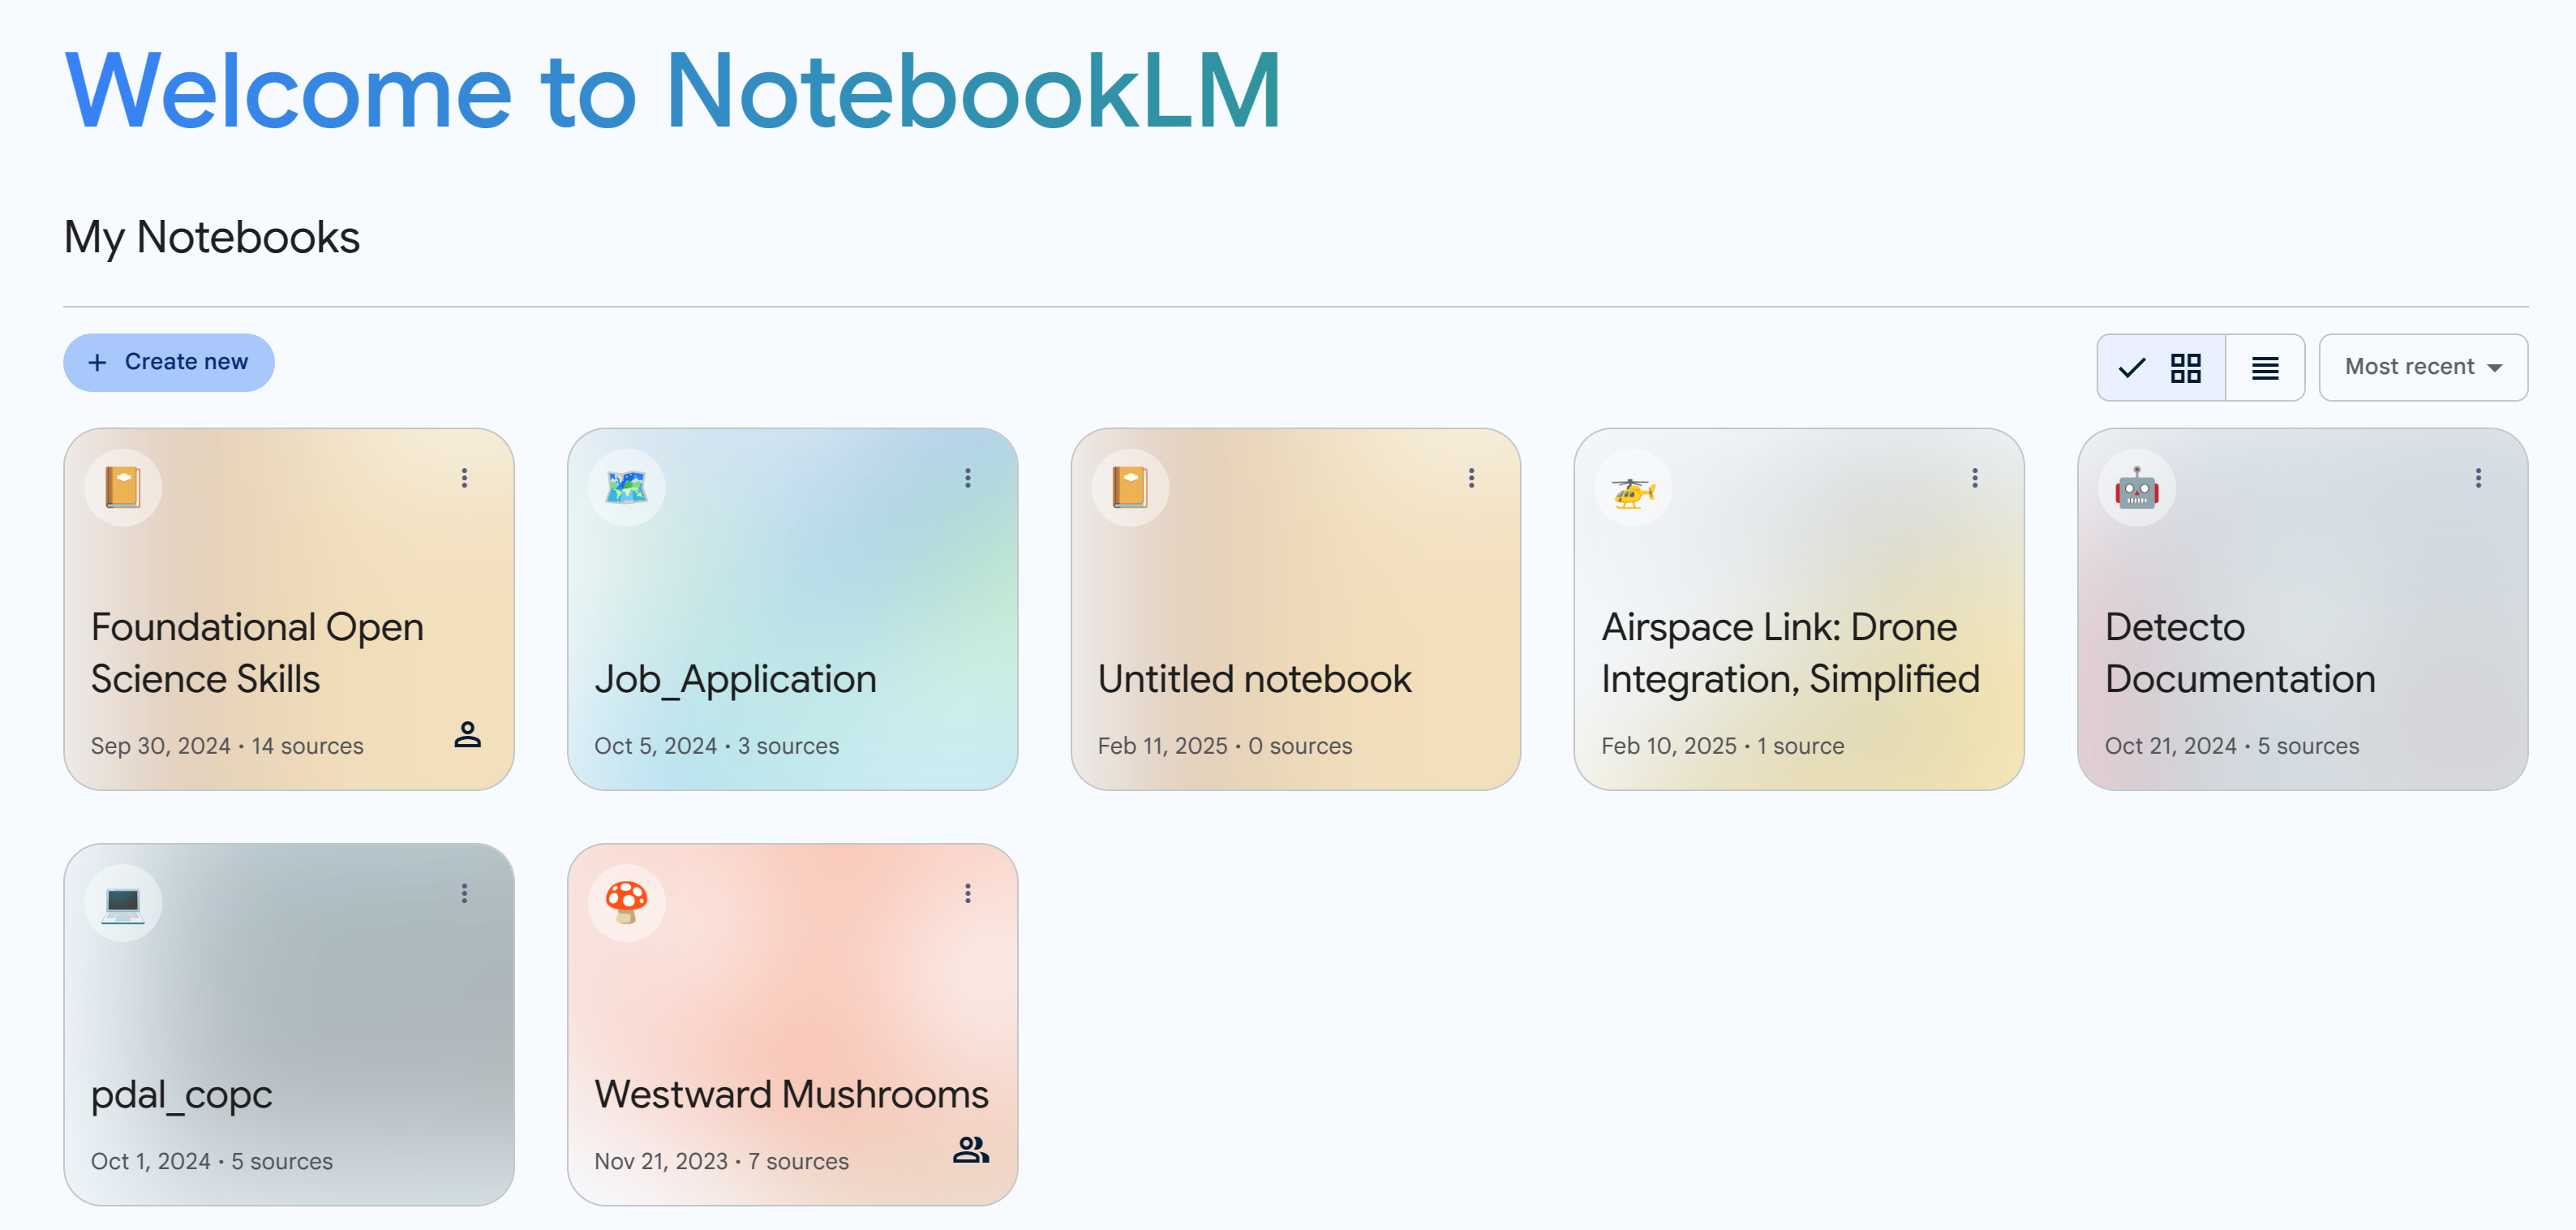Open the Foundational Open Science Skills notebook
Image resolution: width=2576 pixels, height=1230 pixels.
[257, 652]
